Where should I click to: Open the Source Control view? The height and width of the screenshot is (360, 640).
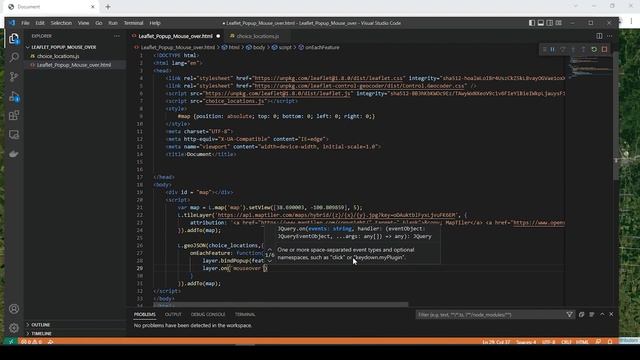[14, 76]
